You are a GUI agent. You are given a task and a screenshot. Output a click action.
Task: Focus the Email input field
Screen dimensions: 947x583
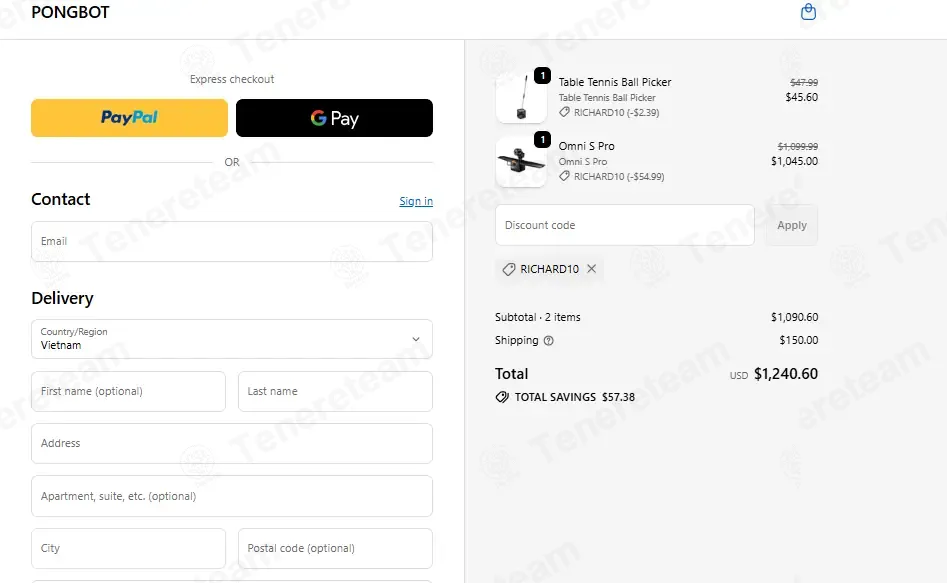pyautogui.click(x=232, y=242)
